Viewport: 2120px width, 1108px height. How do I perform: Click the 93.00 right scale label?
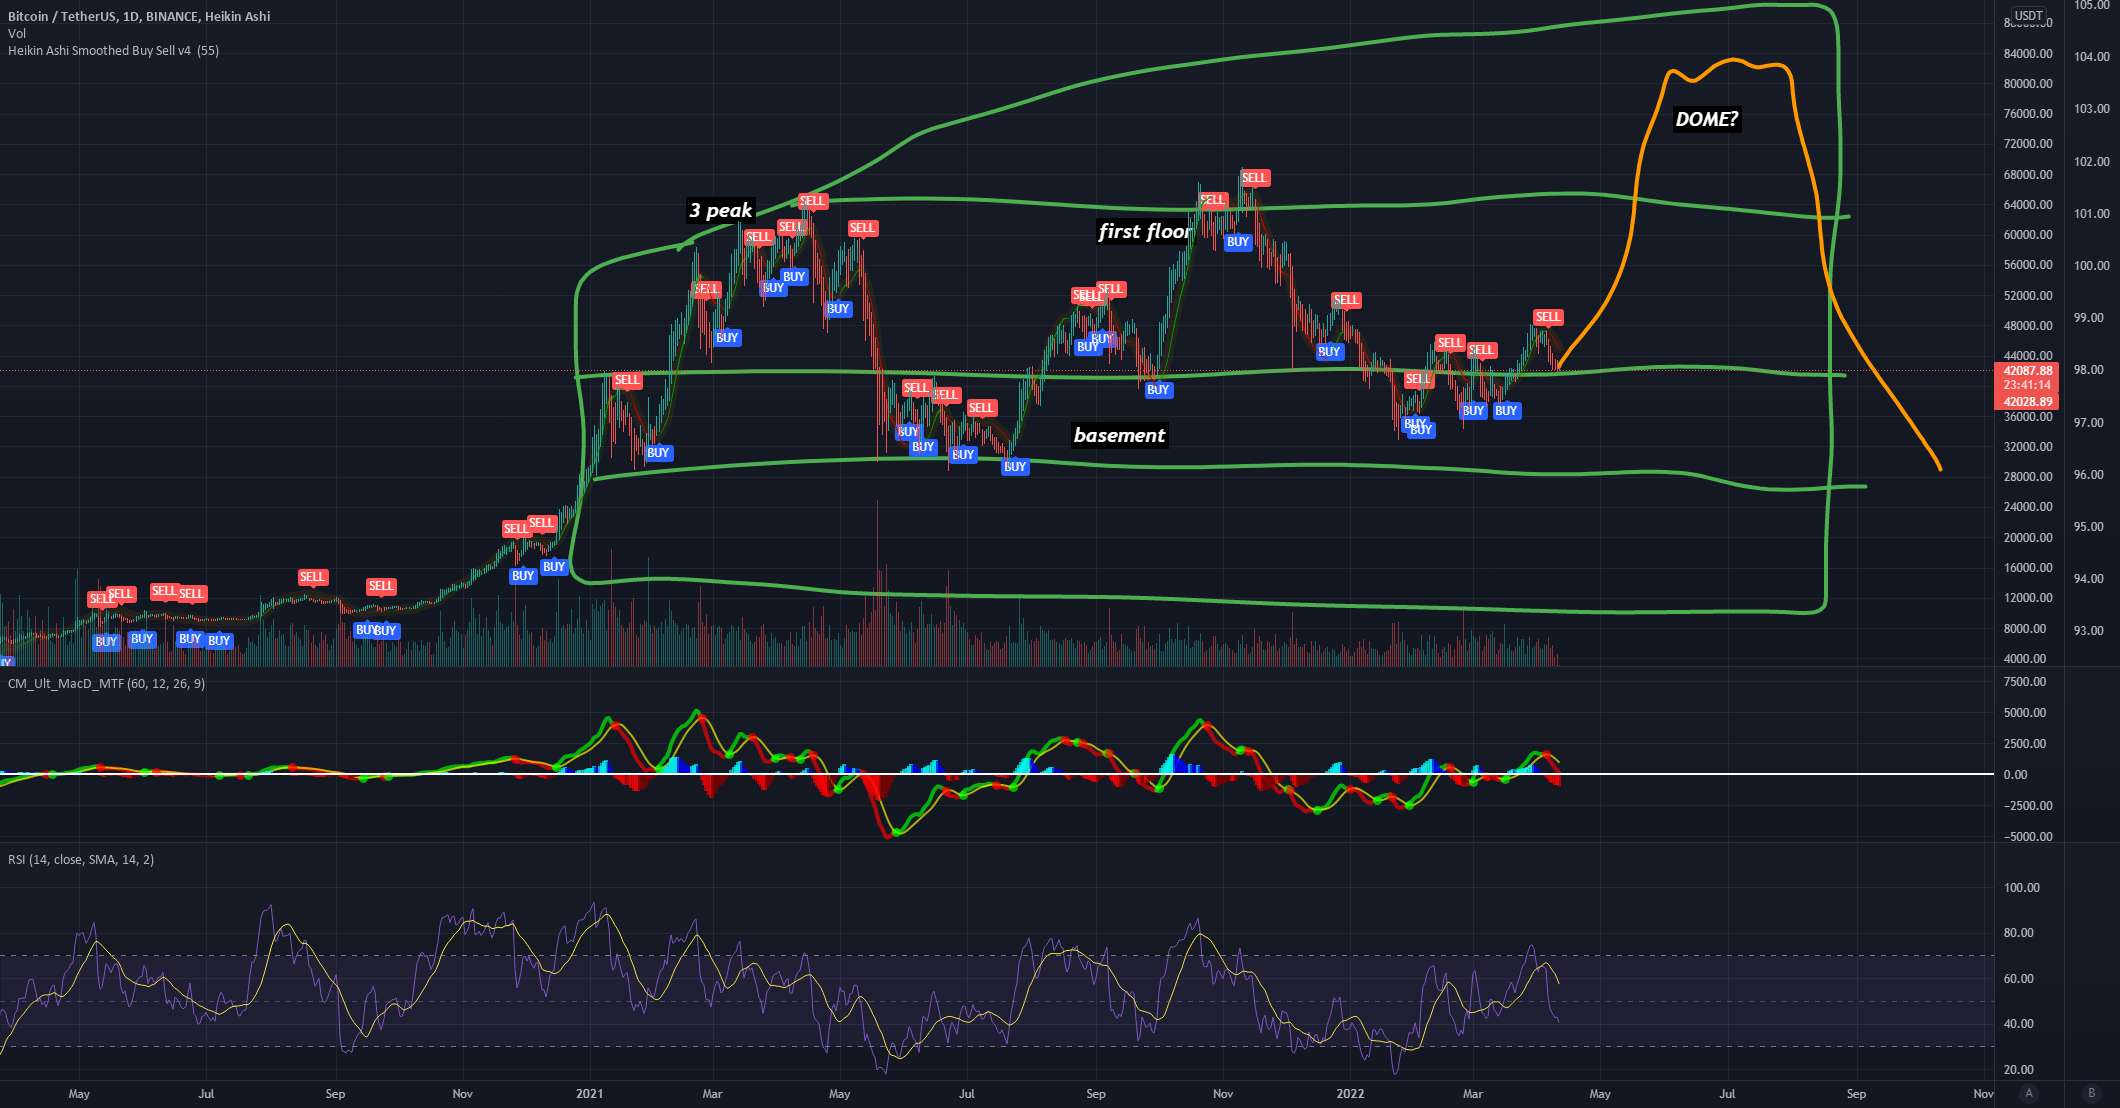2088,631
